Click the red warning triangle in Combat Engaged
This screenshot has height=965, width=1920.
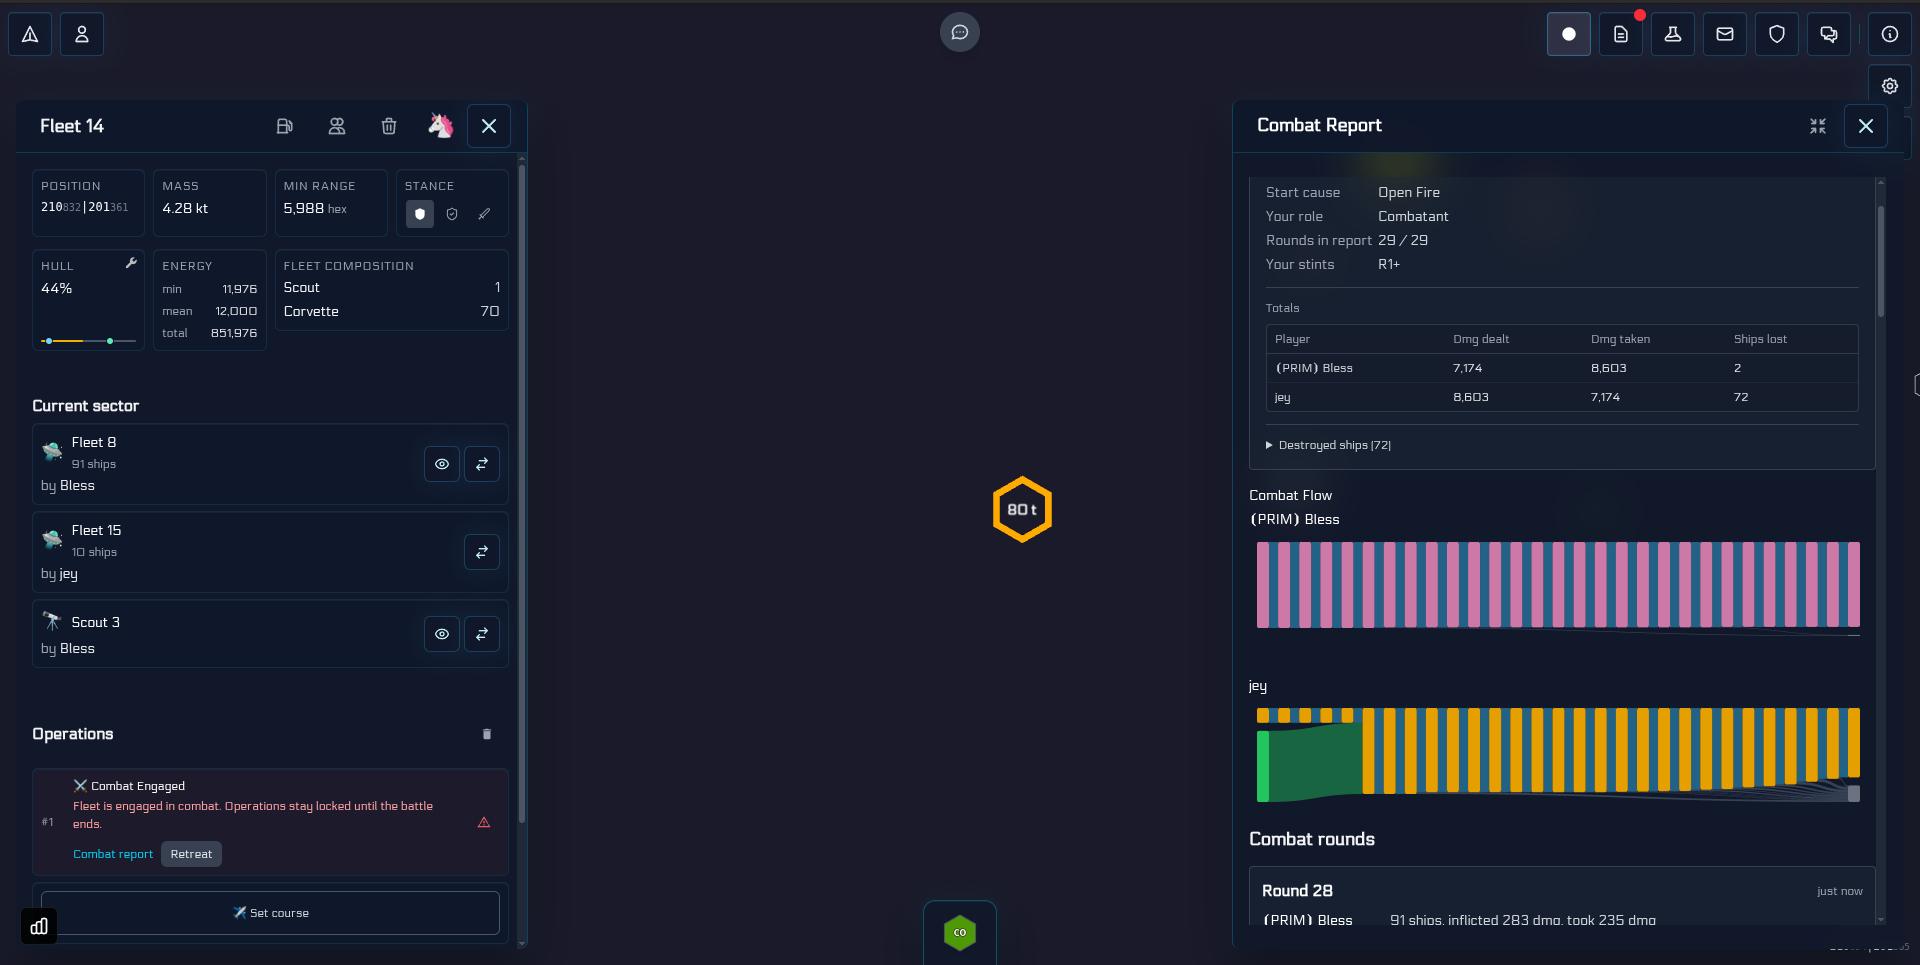(484, 822)
